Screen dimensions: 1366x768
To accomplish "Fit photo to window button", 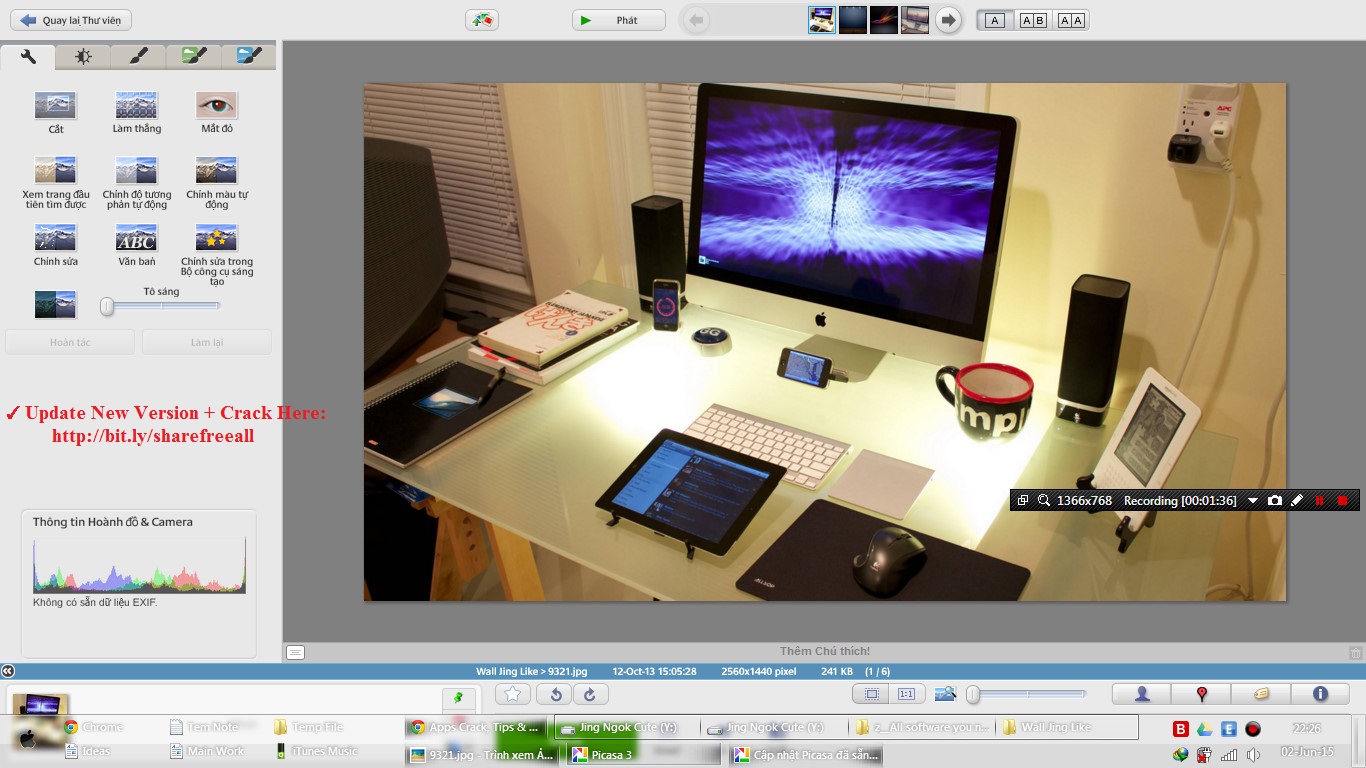I will [x=871, y=694].
